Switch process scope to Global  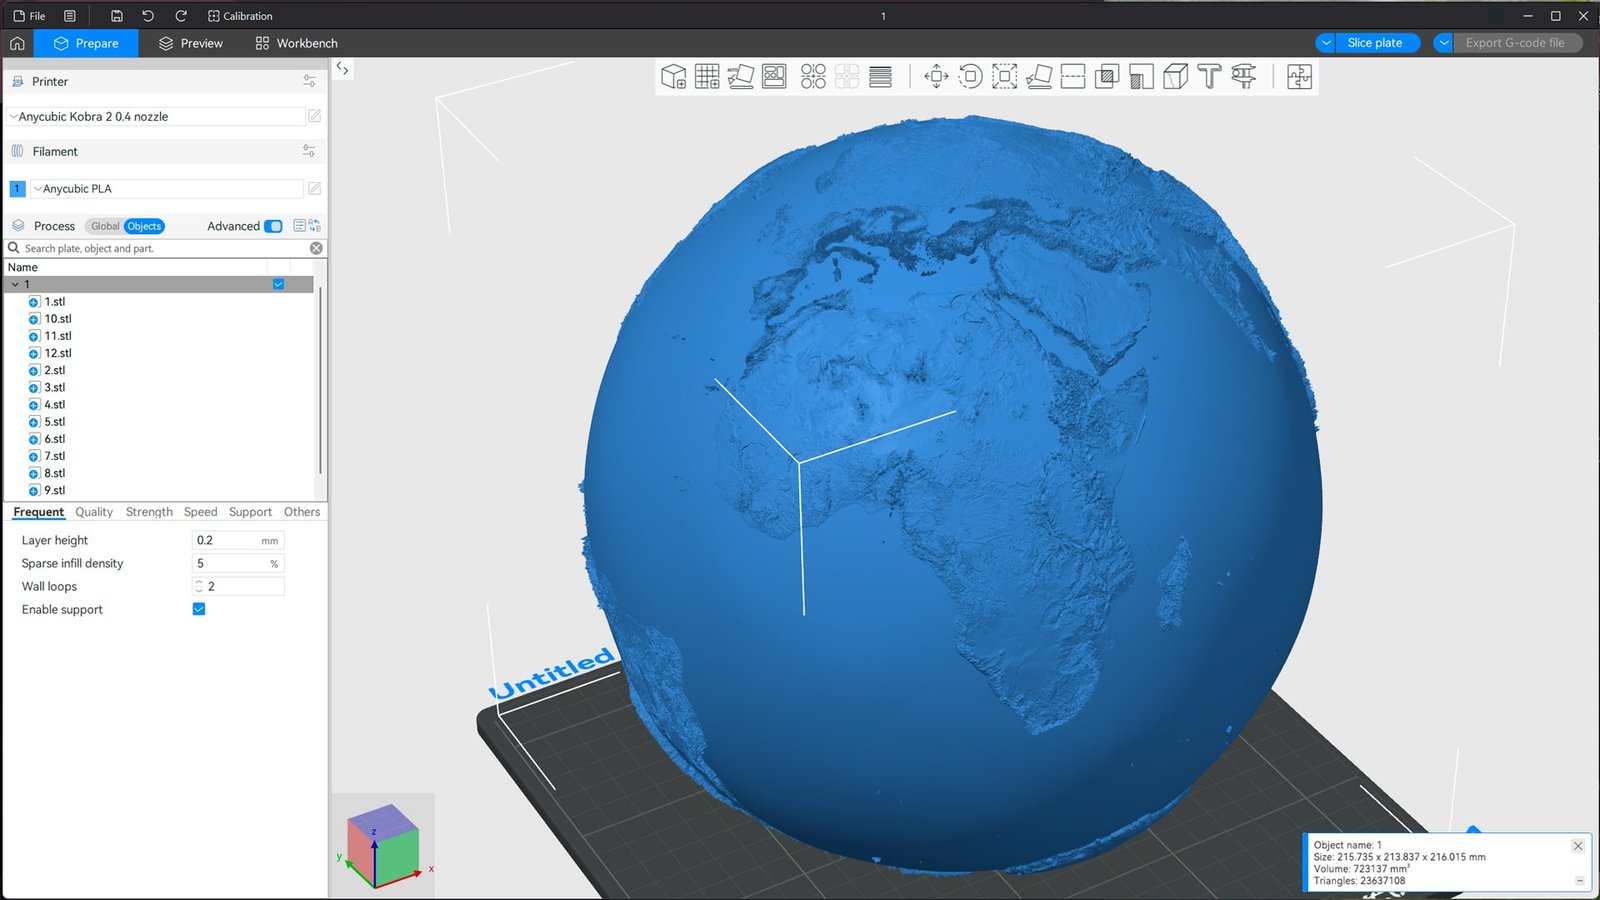104,226
